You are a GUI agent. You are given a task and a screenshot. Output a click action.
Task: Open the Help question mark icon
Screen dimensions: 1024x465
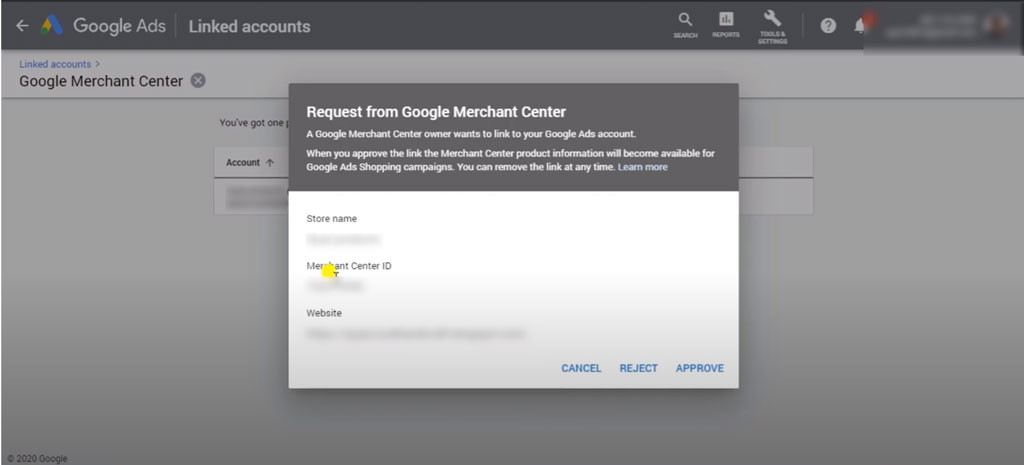(828, 26)
